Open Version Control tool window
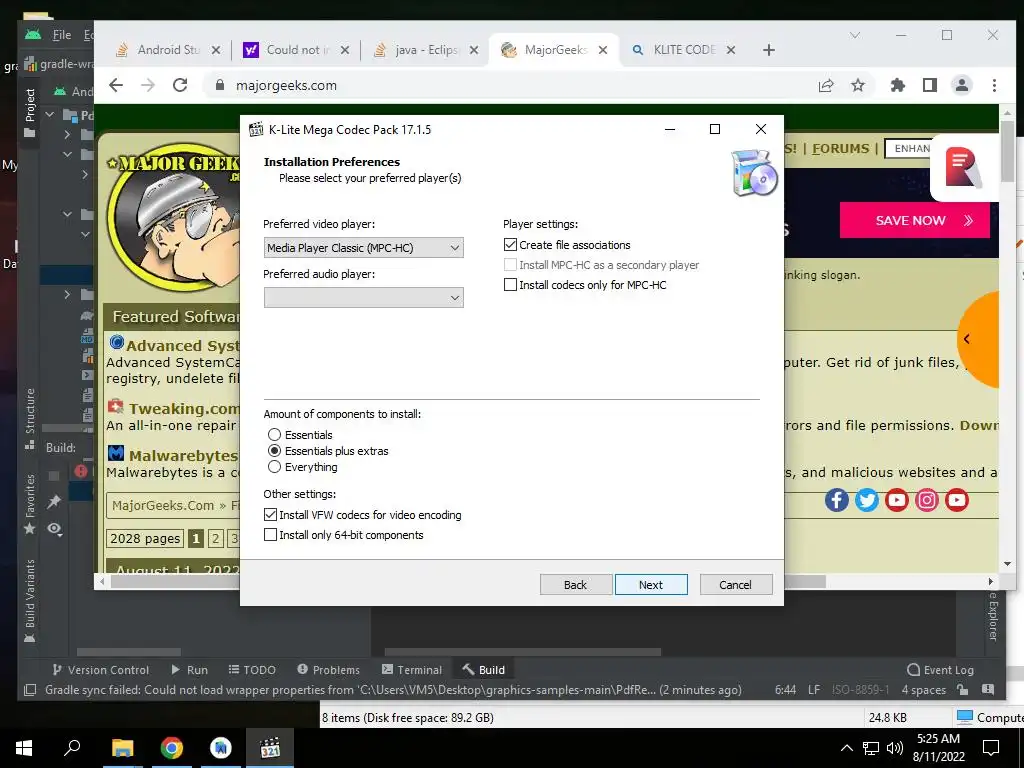 (101, 670)
